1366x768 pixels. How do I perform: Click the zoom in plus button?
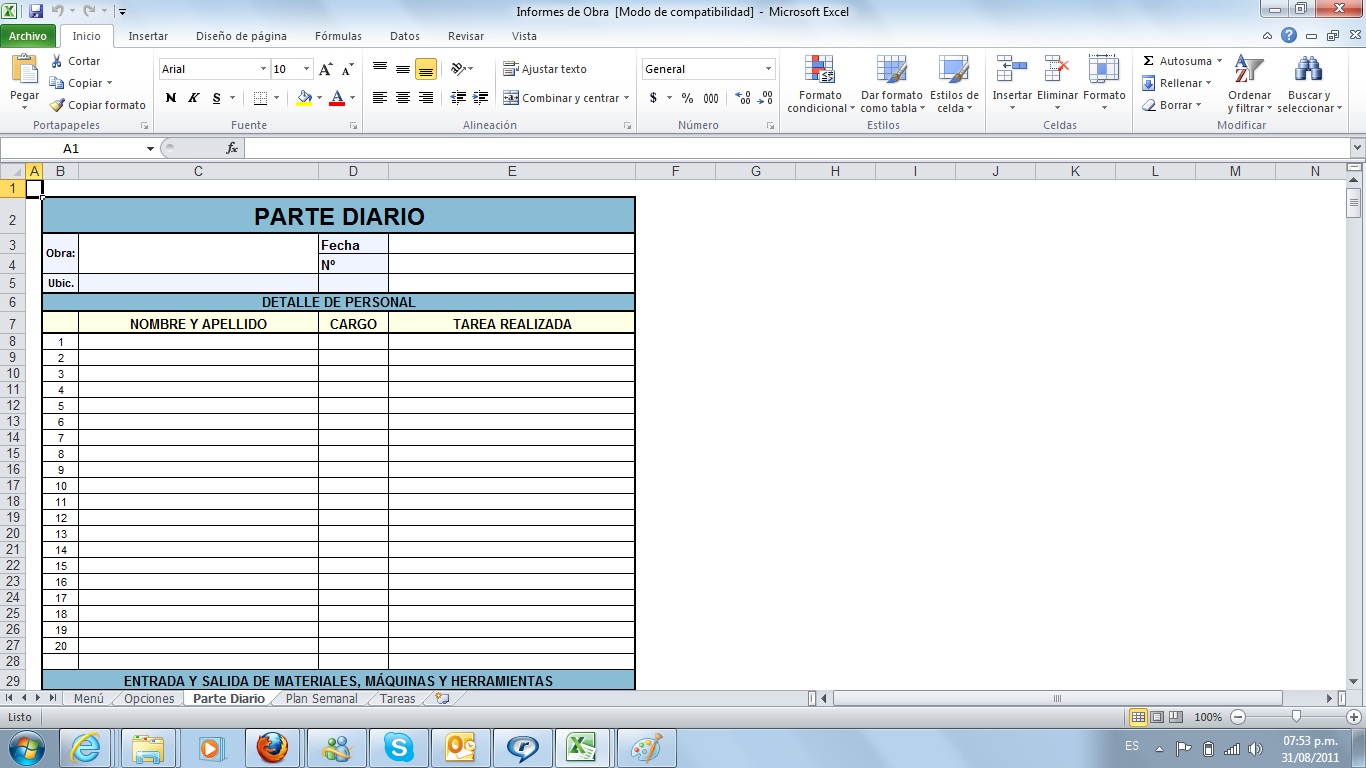(1354, 717)
